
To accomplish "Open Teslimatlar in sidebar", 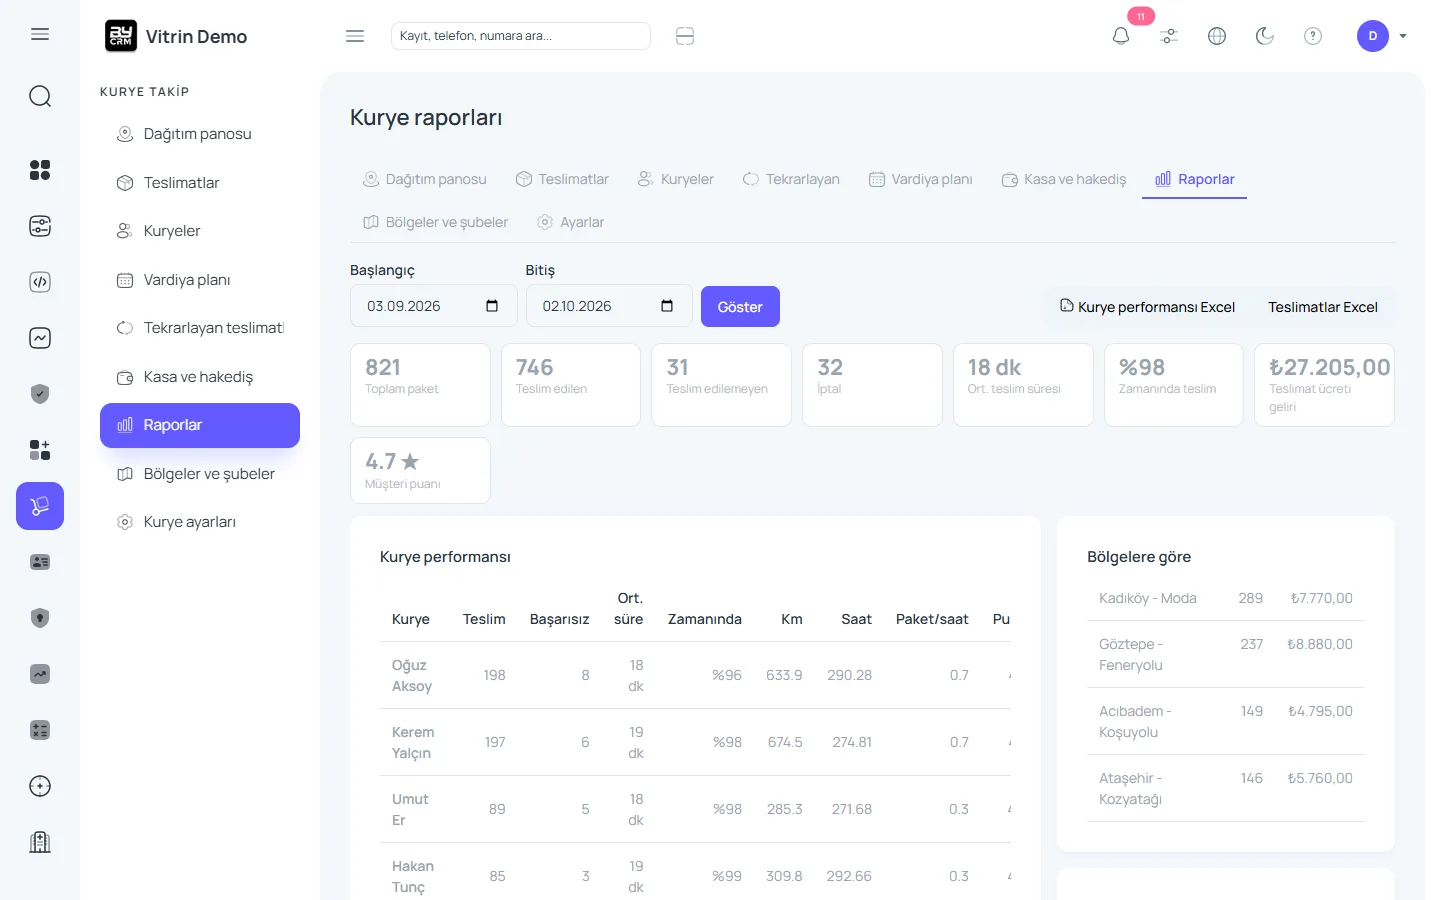I will [200, 183].
